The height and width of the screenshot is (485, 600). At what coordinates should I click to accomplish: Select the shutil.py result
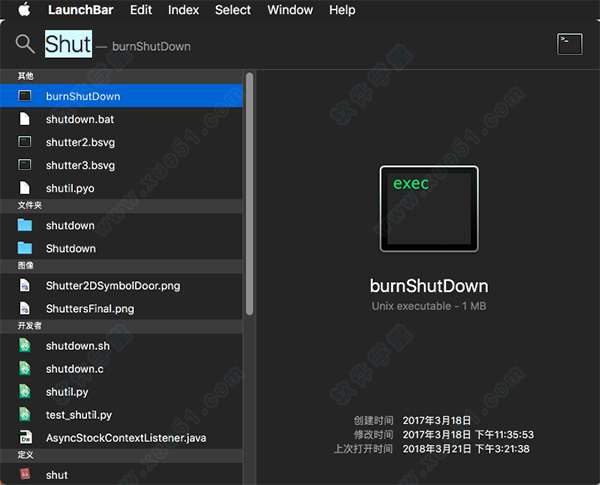121,391
